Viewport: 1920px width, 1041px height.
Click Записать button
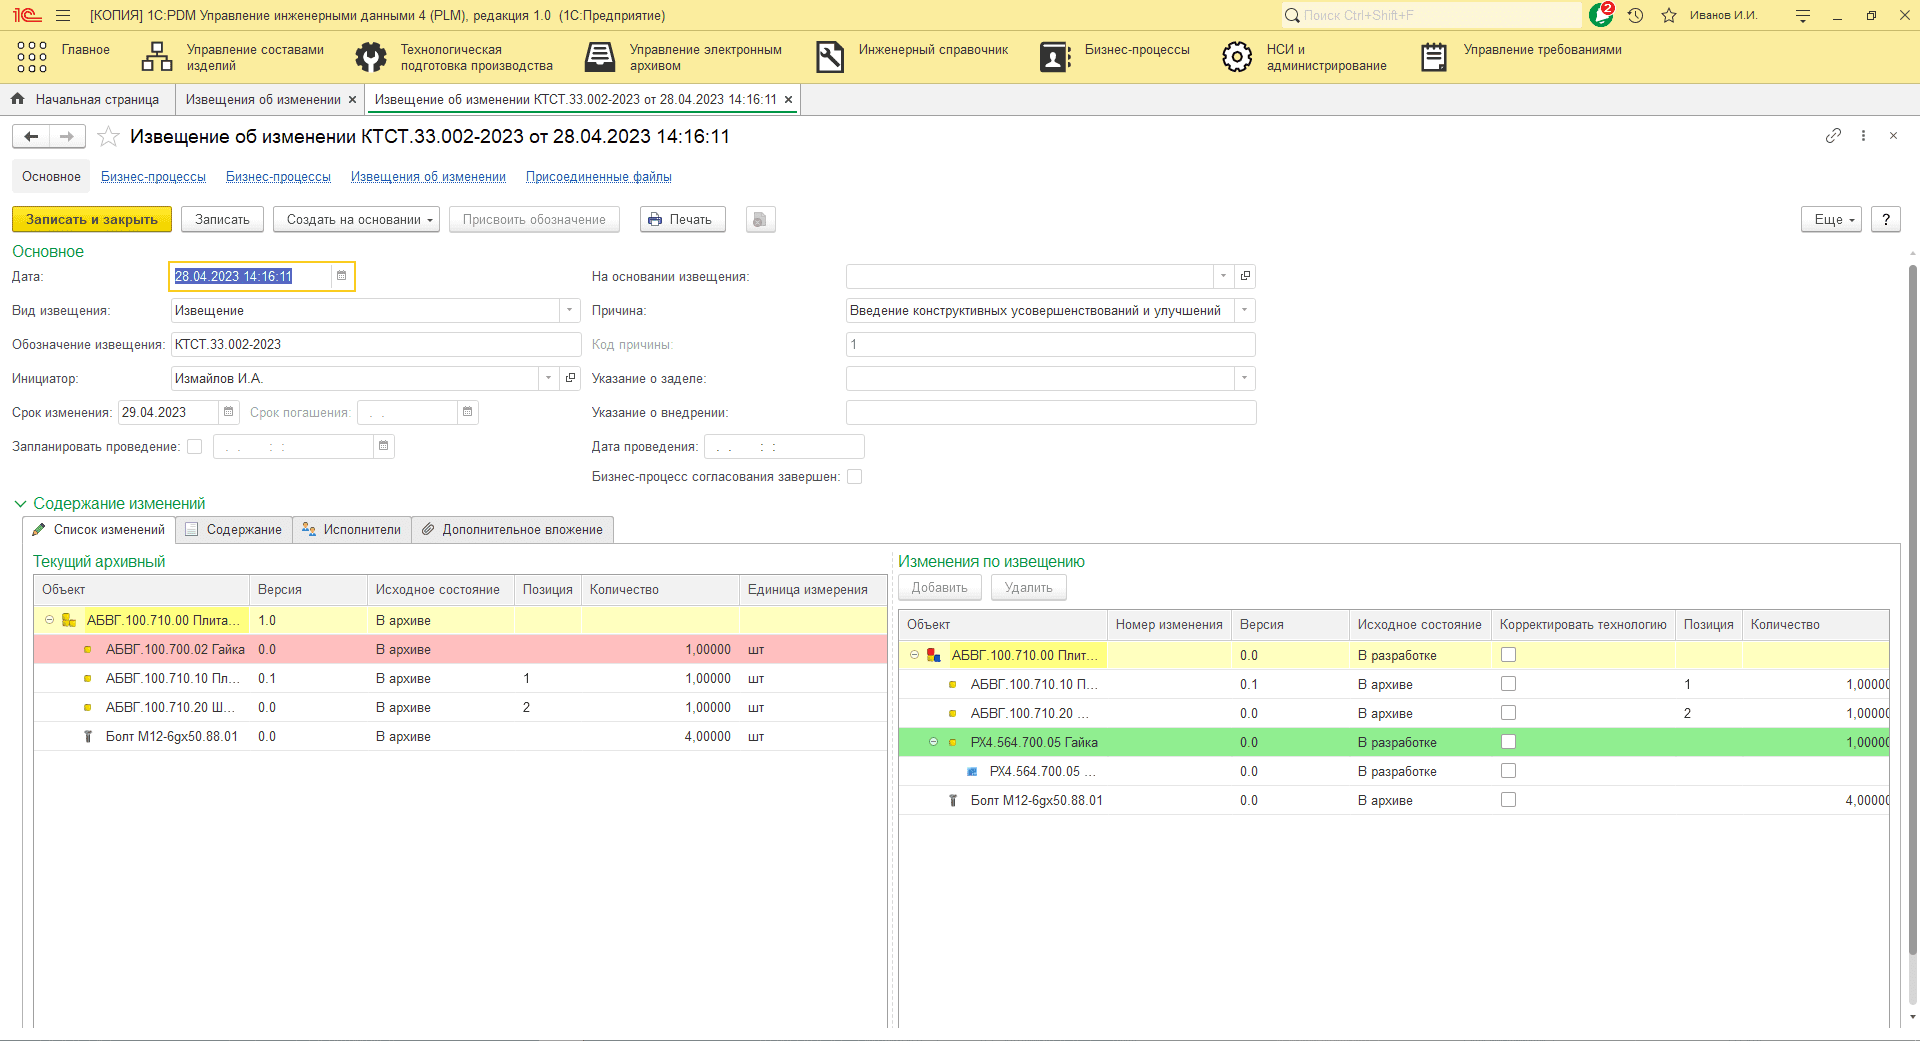[x=222, y=220]
